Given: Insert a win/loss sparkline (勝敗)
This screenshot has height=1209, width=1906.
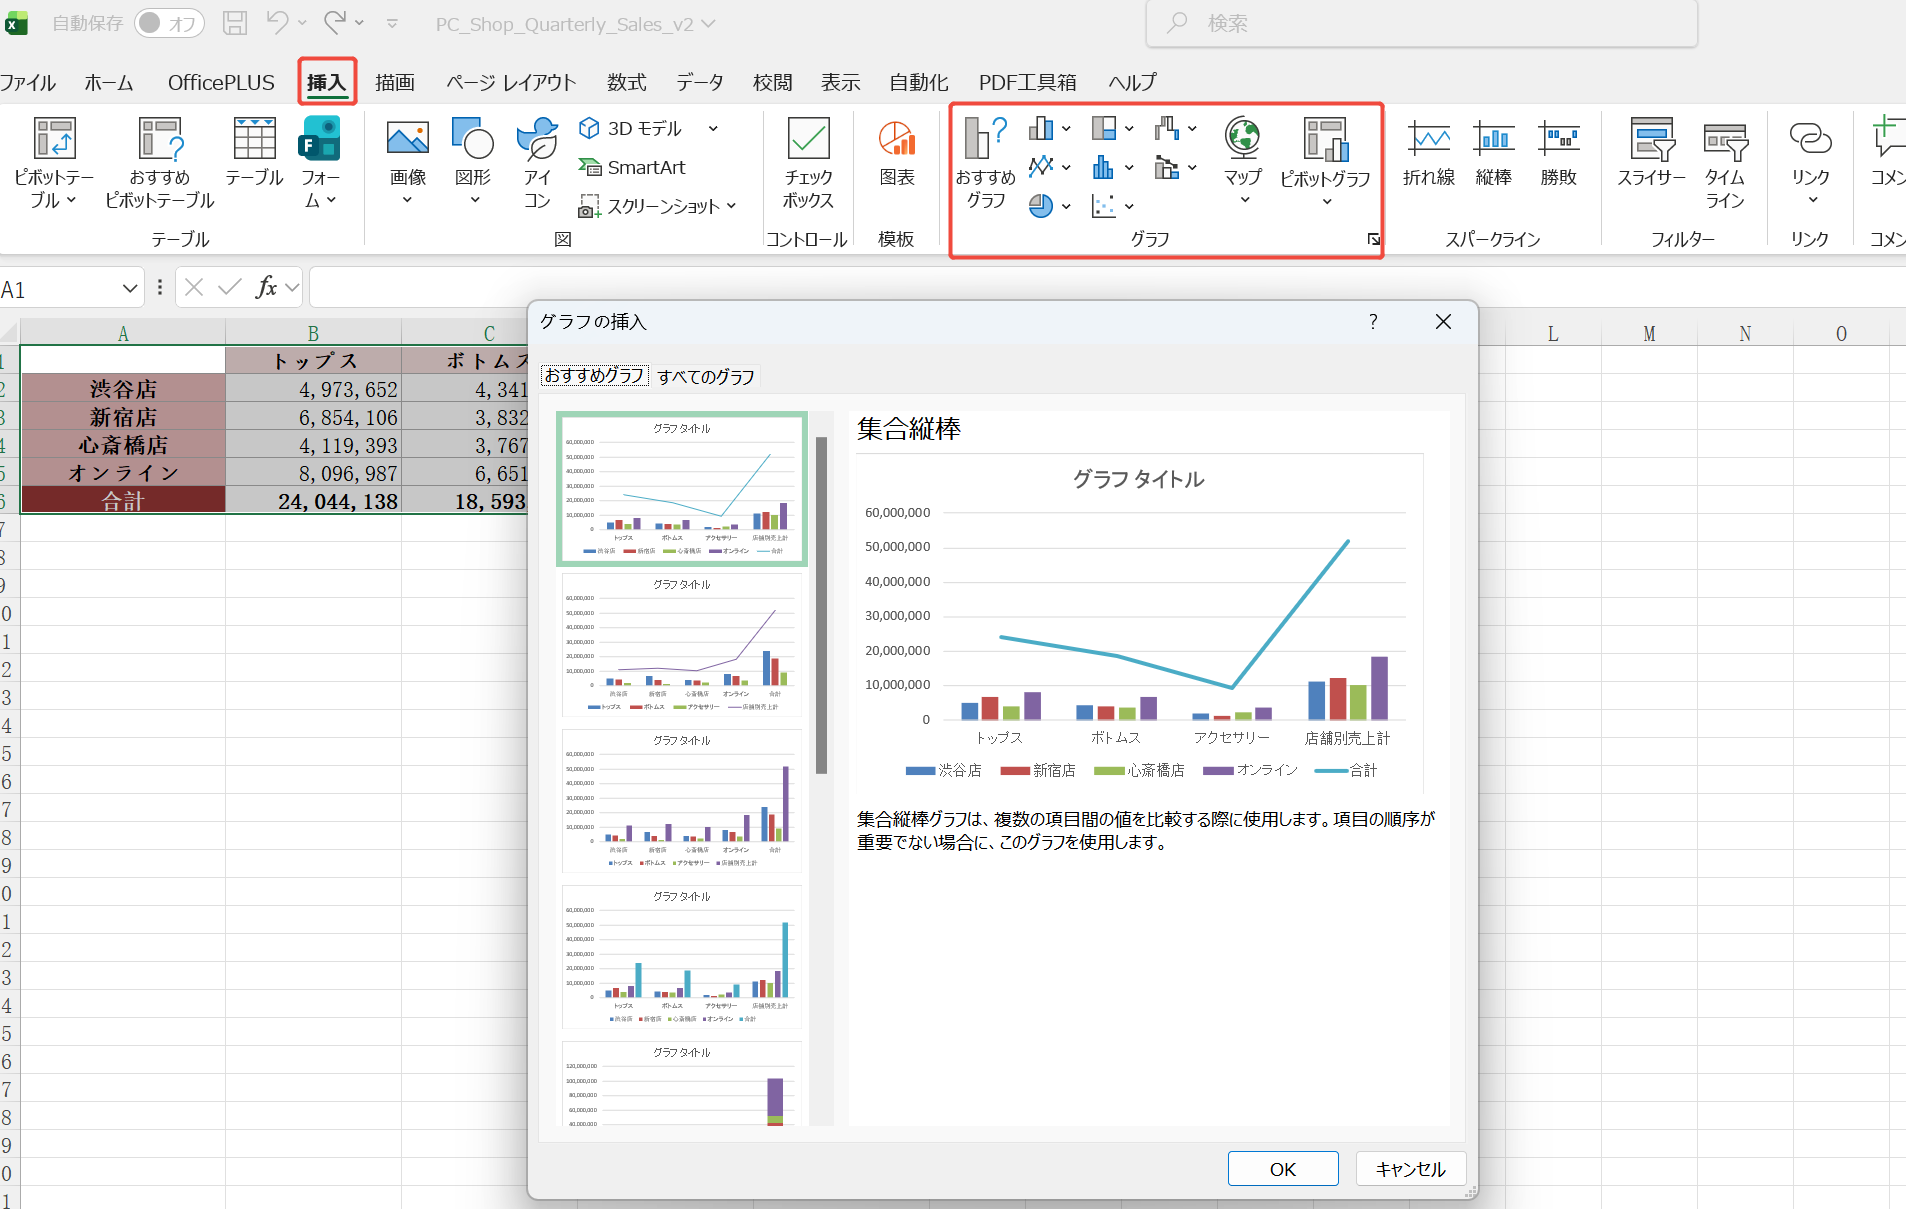Looking at the screenshot, I should click(x=1558, y=153).
